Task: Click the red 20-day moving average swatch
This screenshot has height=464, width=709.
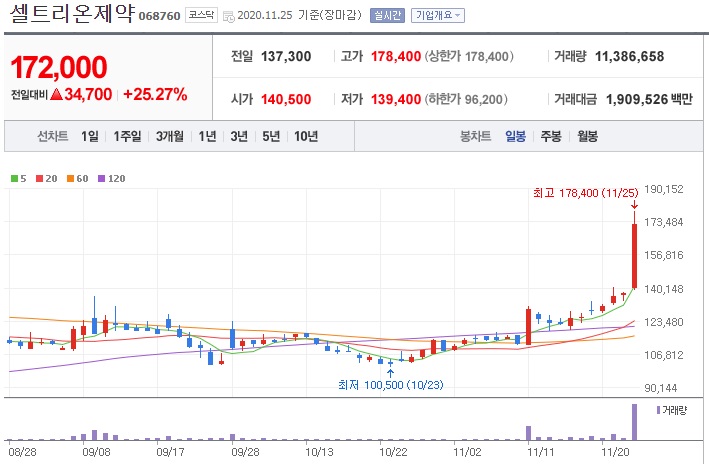Action: [x=39, y=179]
